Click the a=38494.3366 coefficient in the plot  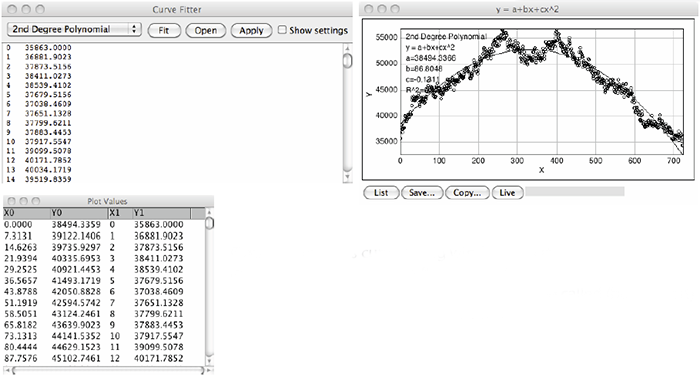click(430, 58)
